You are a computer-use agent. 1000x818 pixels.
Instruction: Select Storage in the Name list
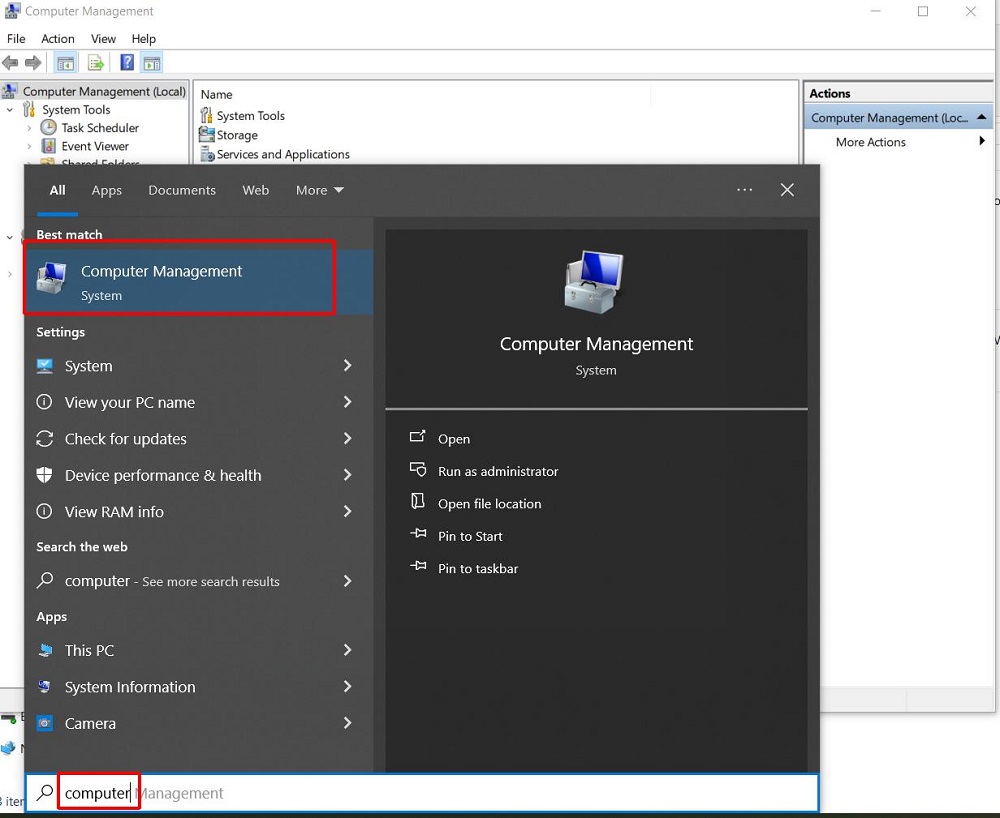pos(236,135)
